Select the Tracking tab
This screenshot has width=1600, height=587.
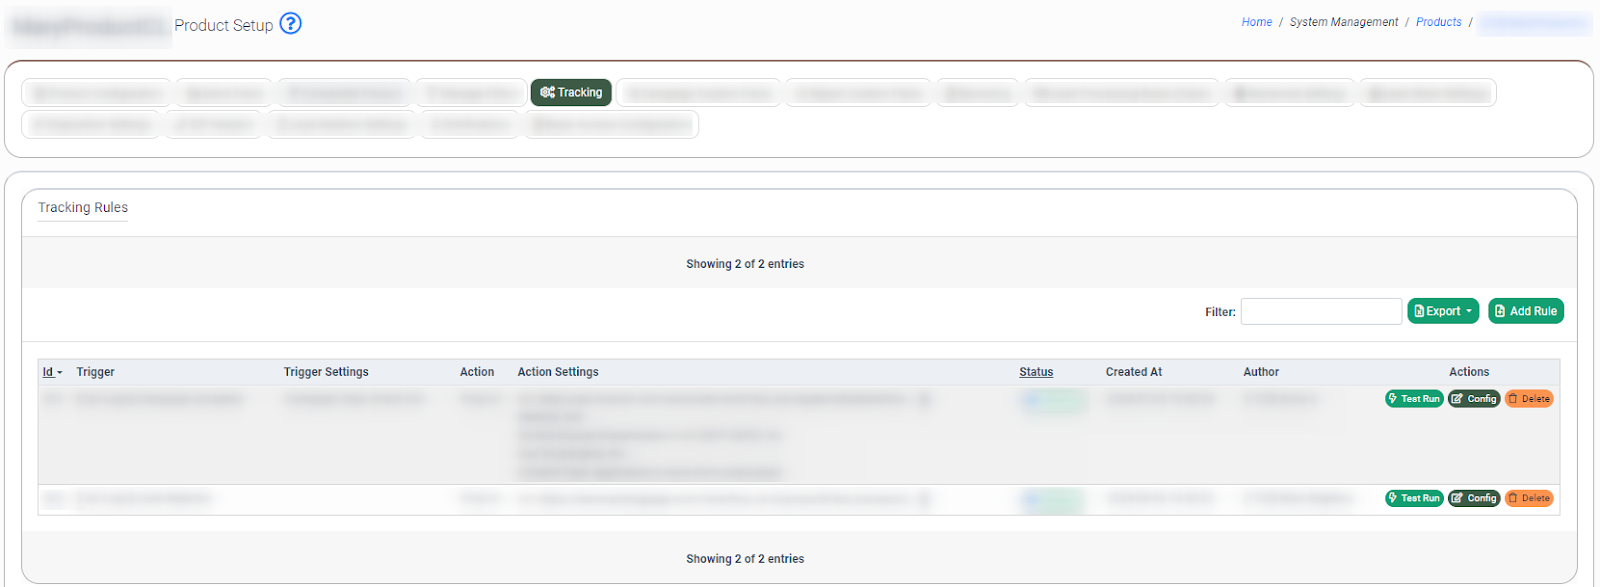coord(571,92)
